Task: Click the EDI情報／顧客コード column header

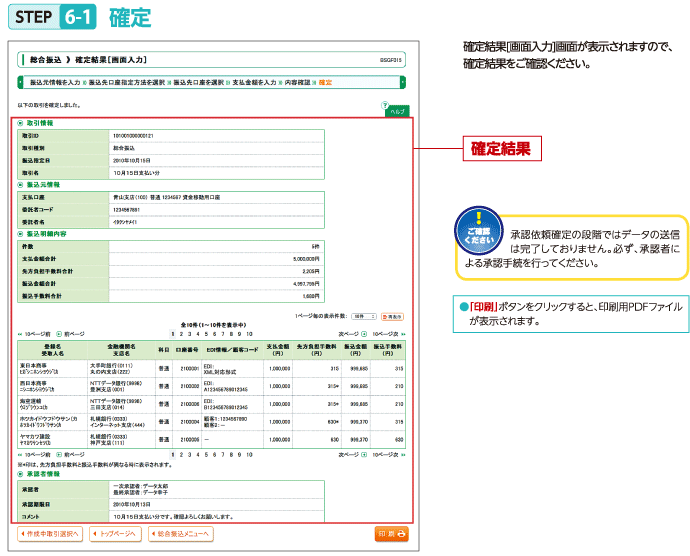Action: [232, 350]
